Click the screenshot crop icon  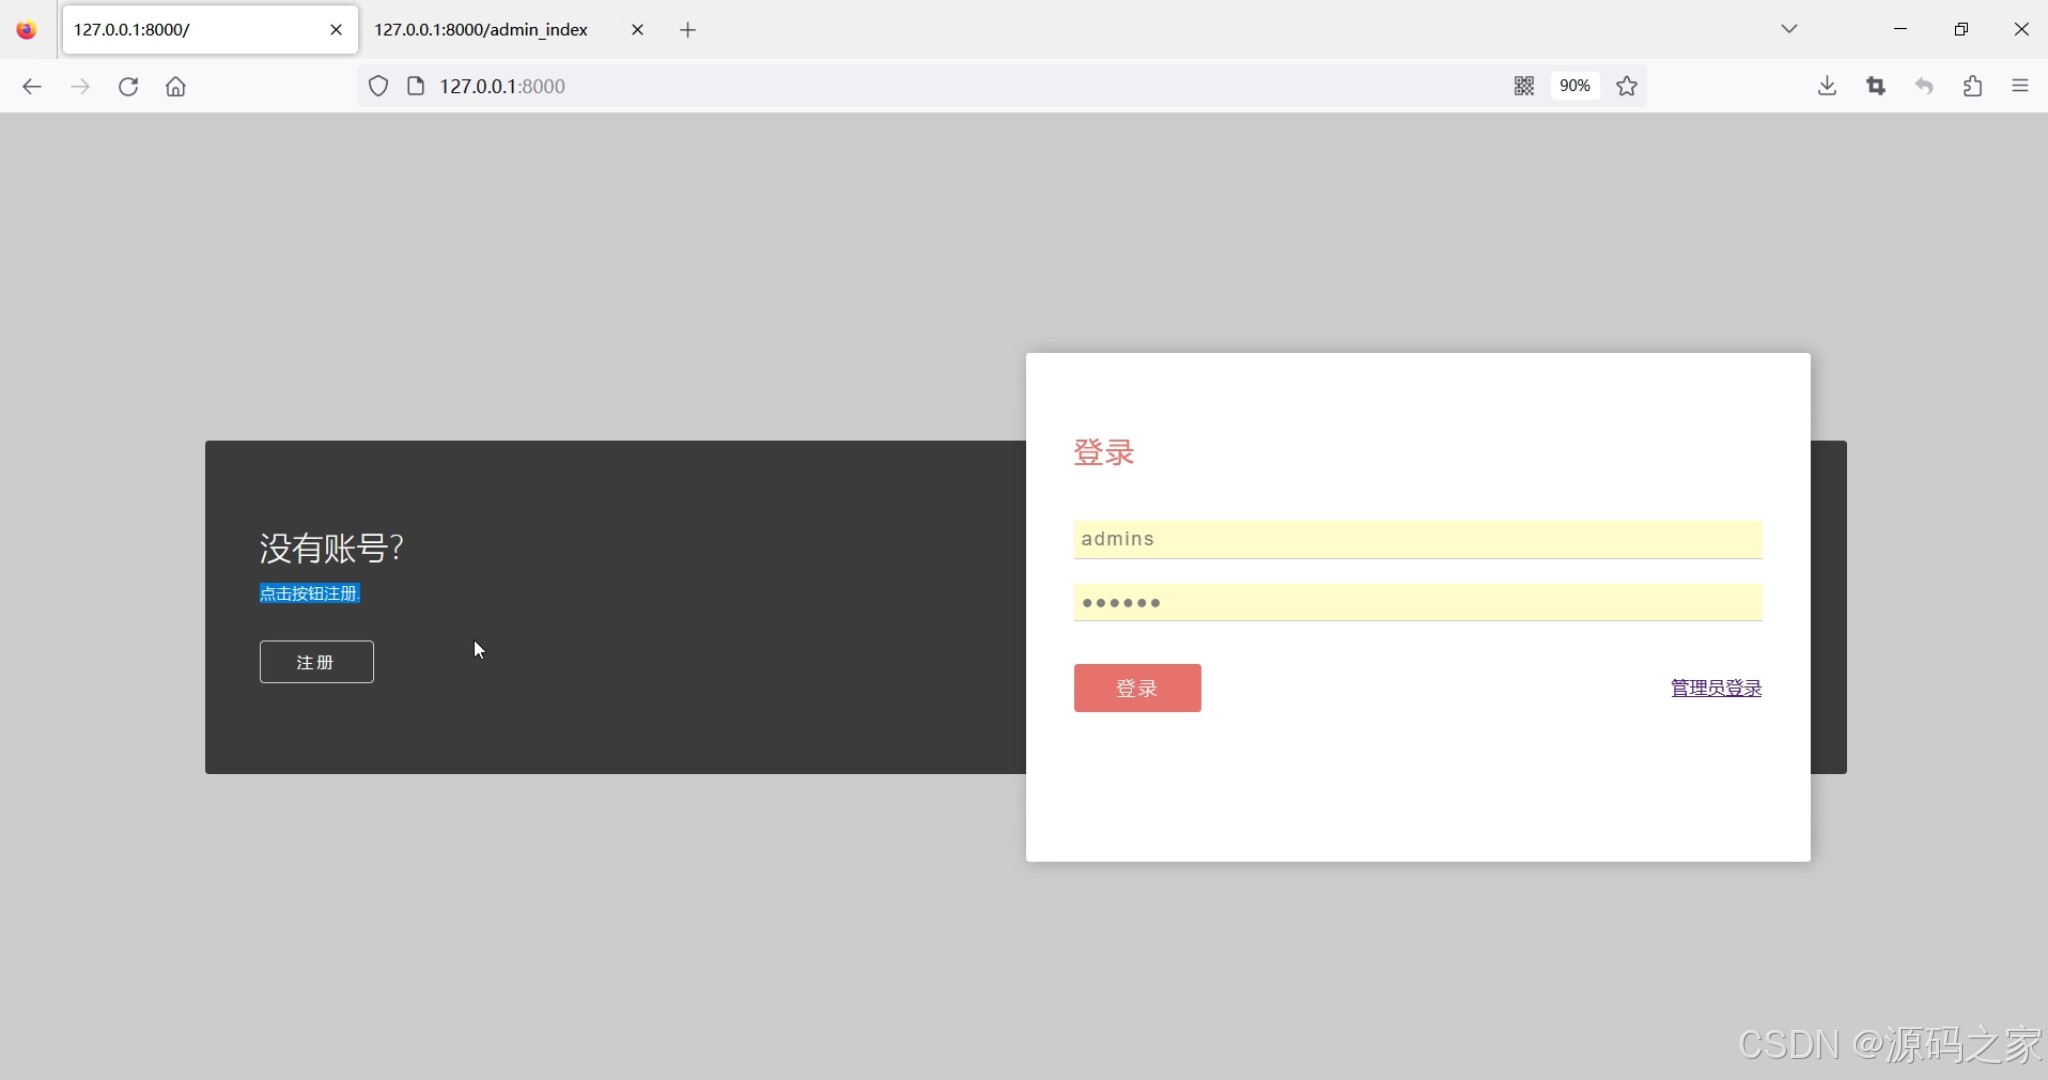click(x=1876, y=86)
